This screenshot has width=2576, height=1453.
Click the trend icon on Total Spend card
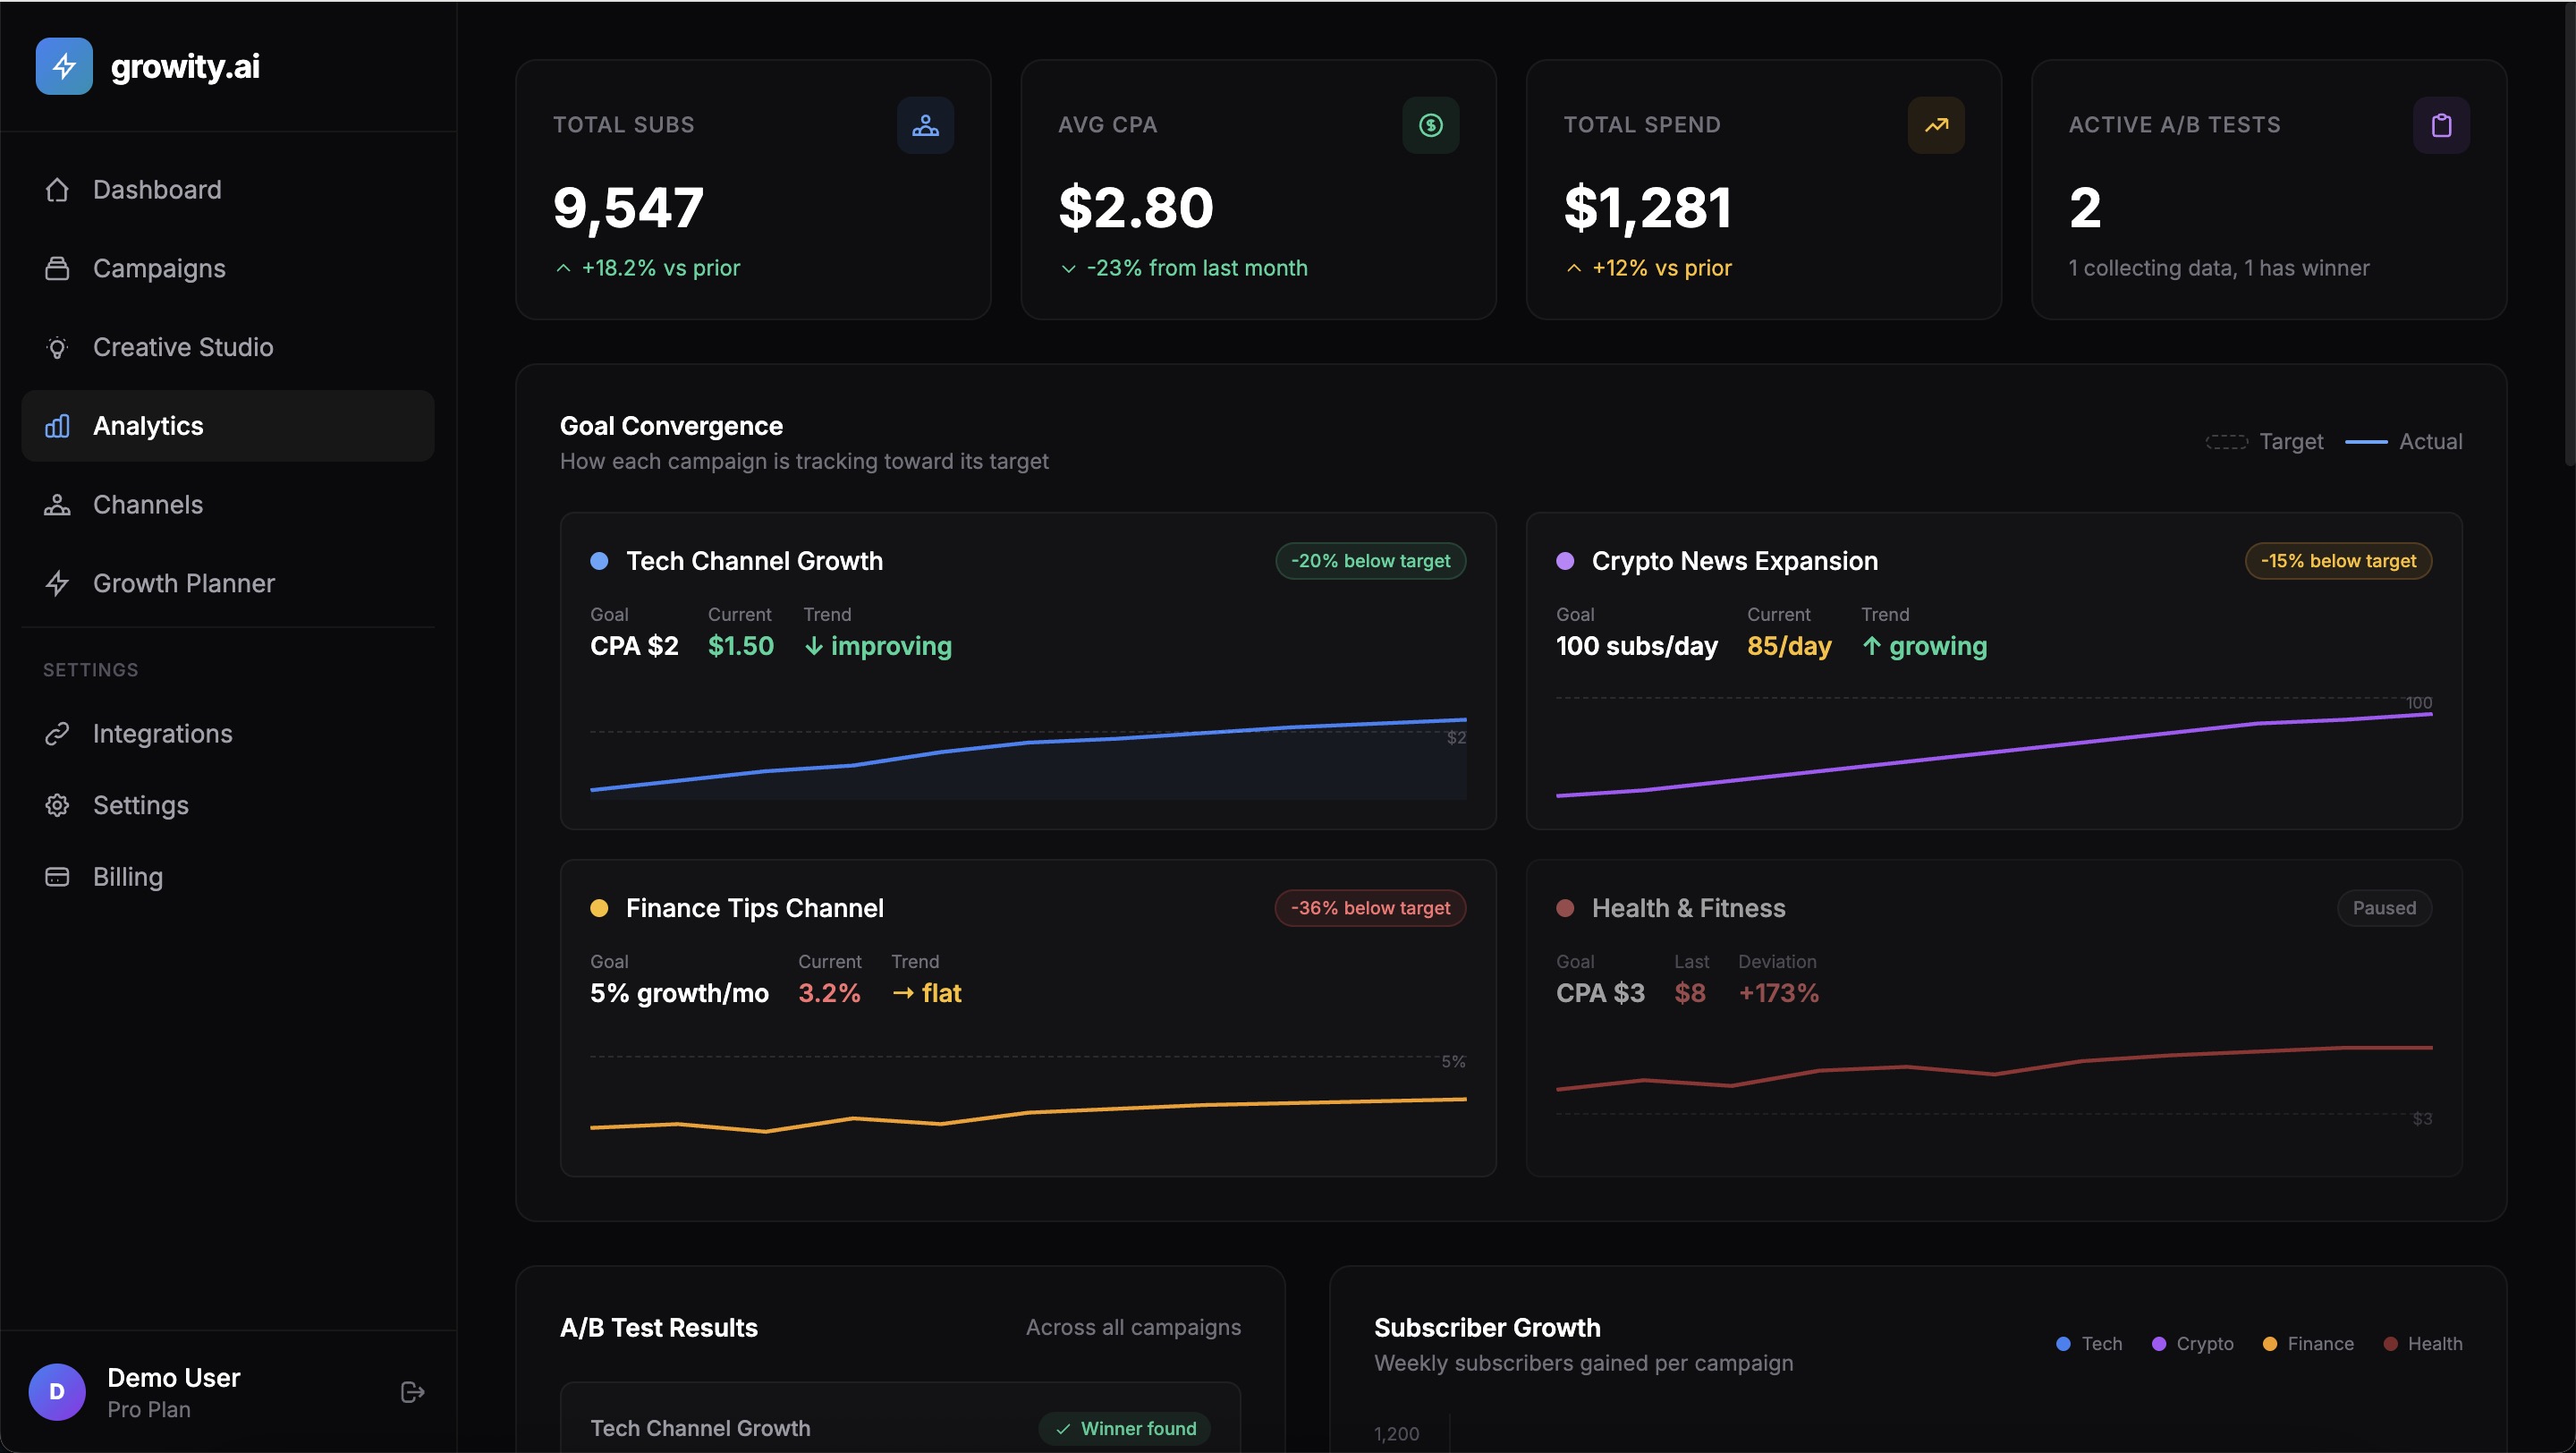tap(1936, 125)
